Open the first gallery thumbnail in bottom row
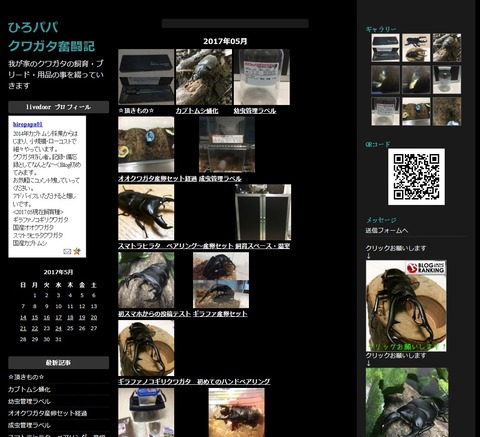Image resolution: width=480 pixels, height=437 pixels. tap(385, 112)
